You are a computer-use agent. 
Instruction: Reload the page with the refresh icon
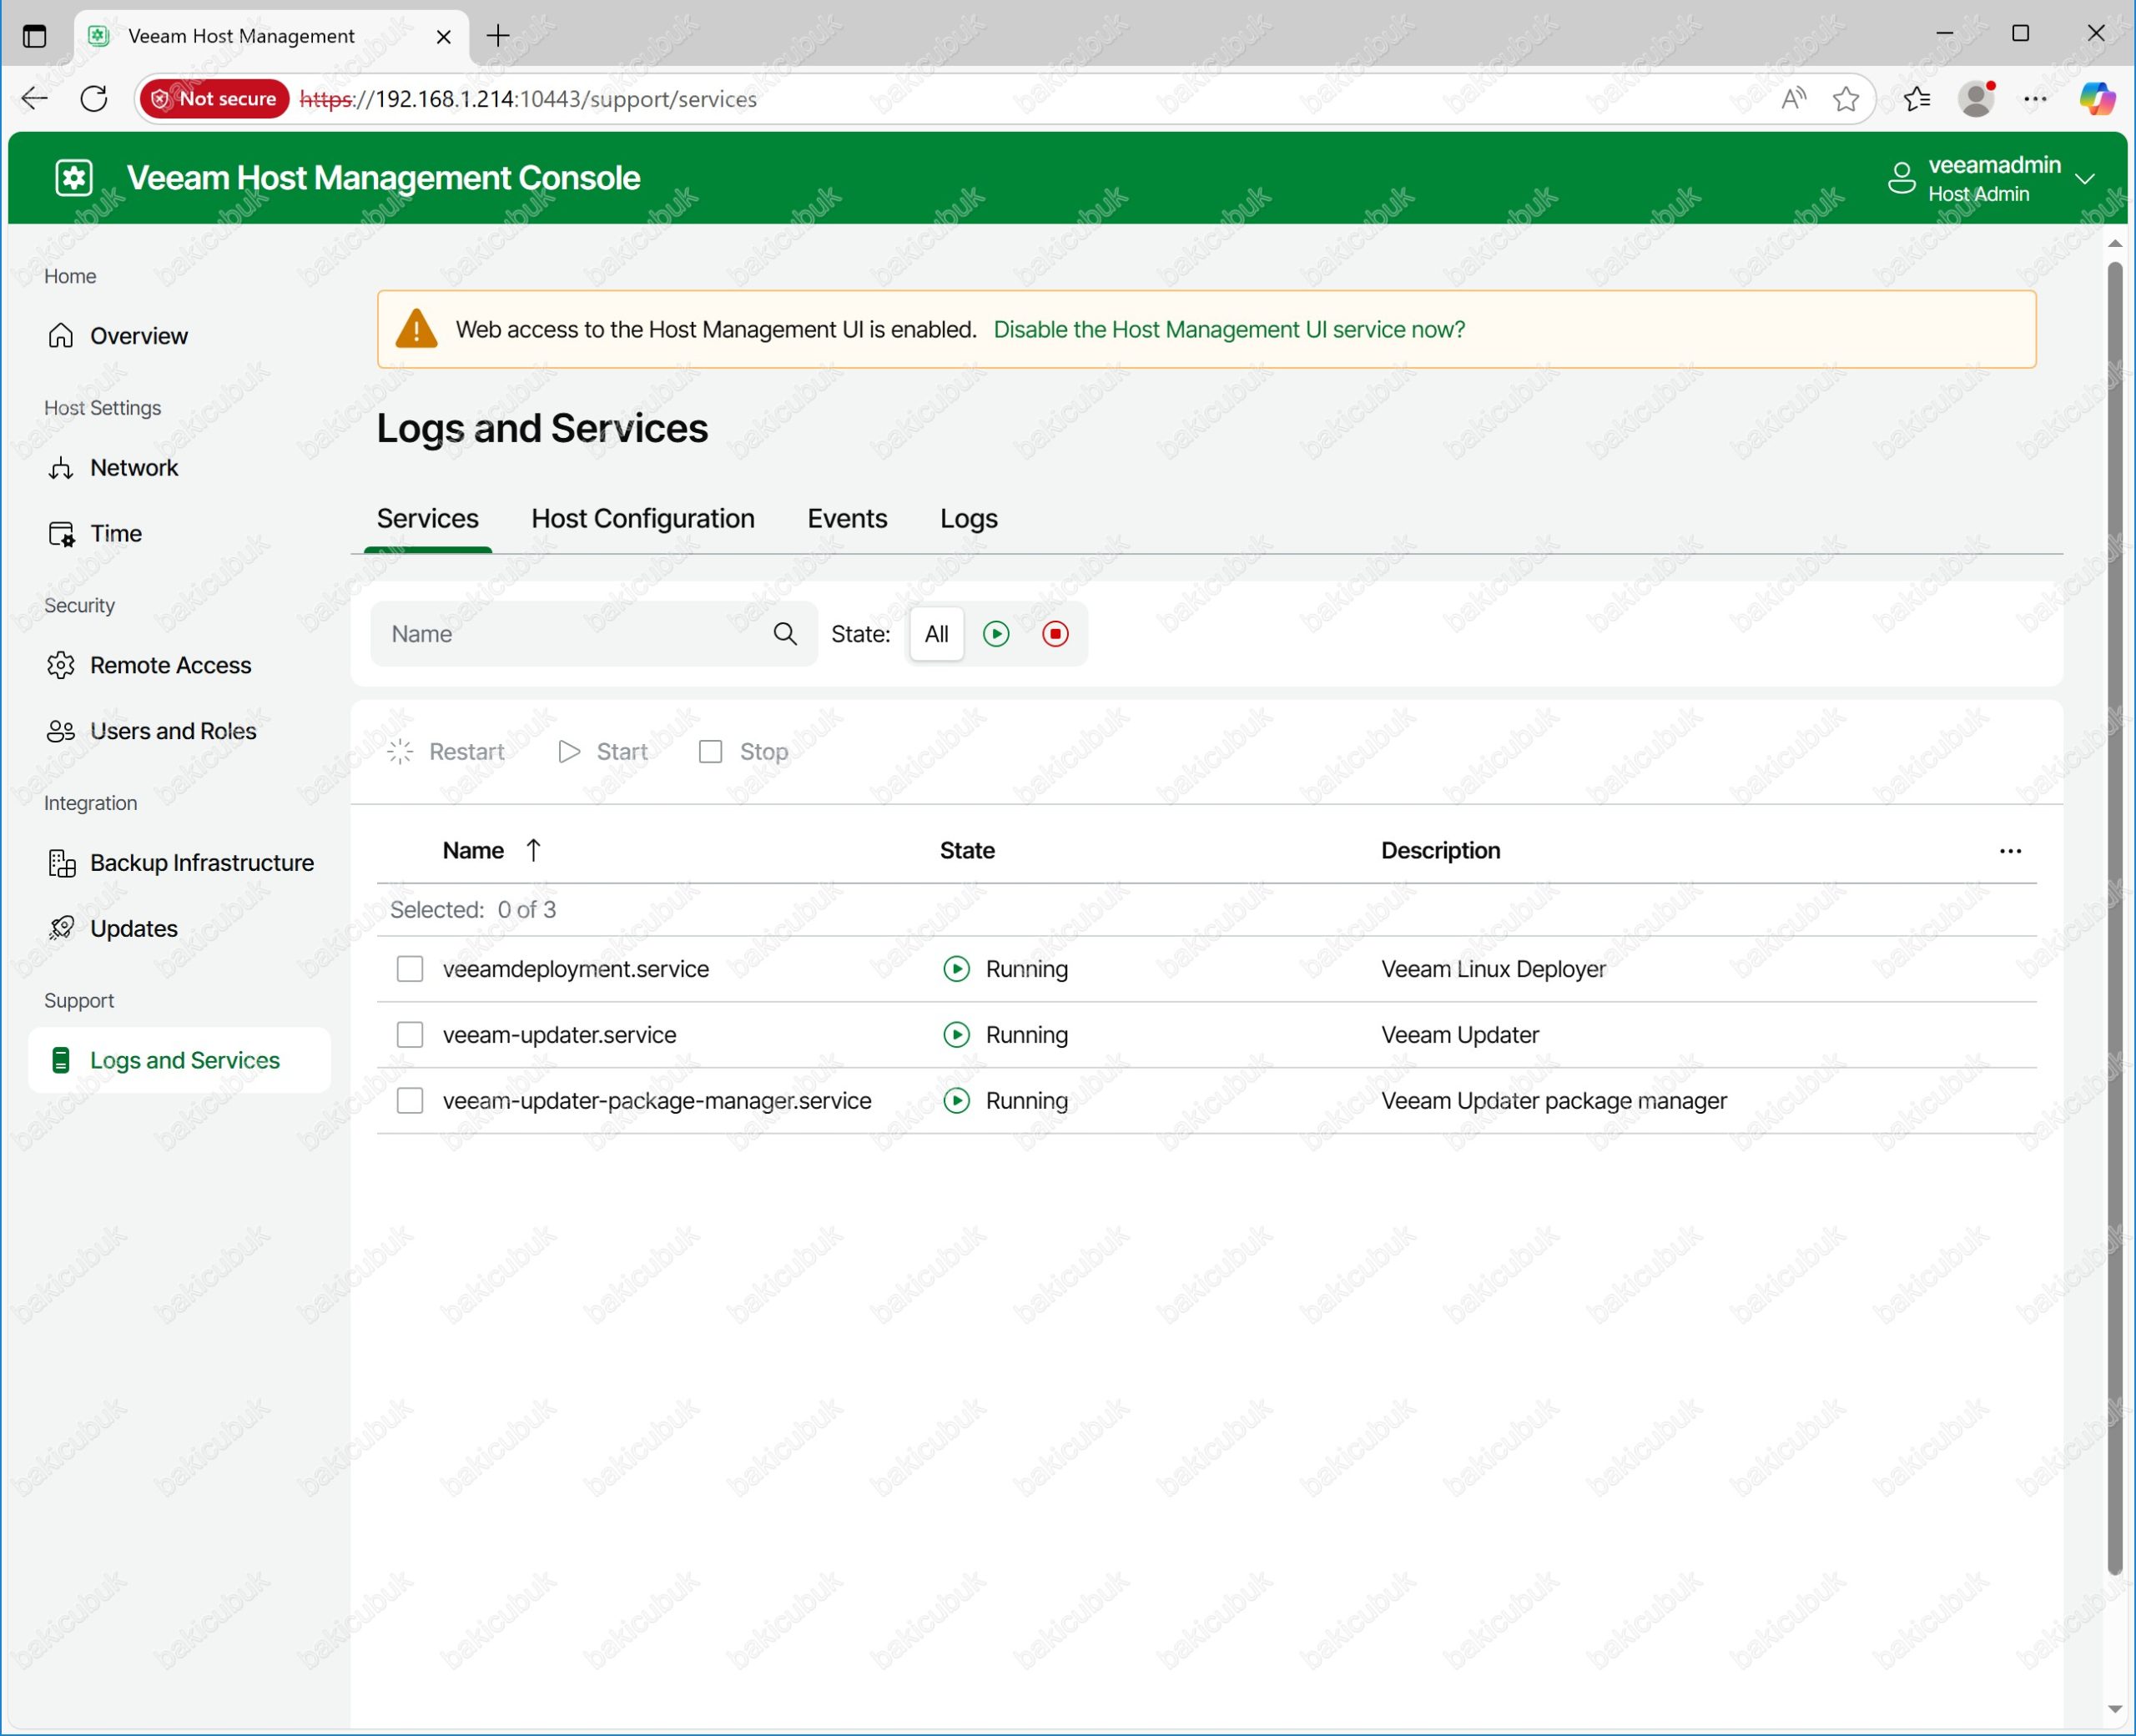[94, 98]
